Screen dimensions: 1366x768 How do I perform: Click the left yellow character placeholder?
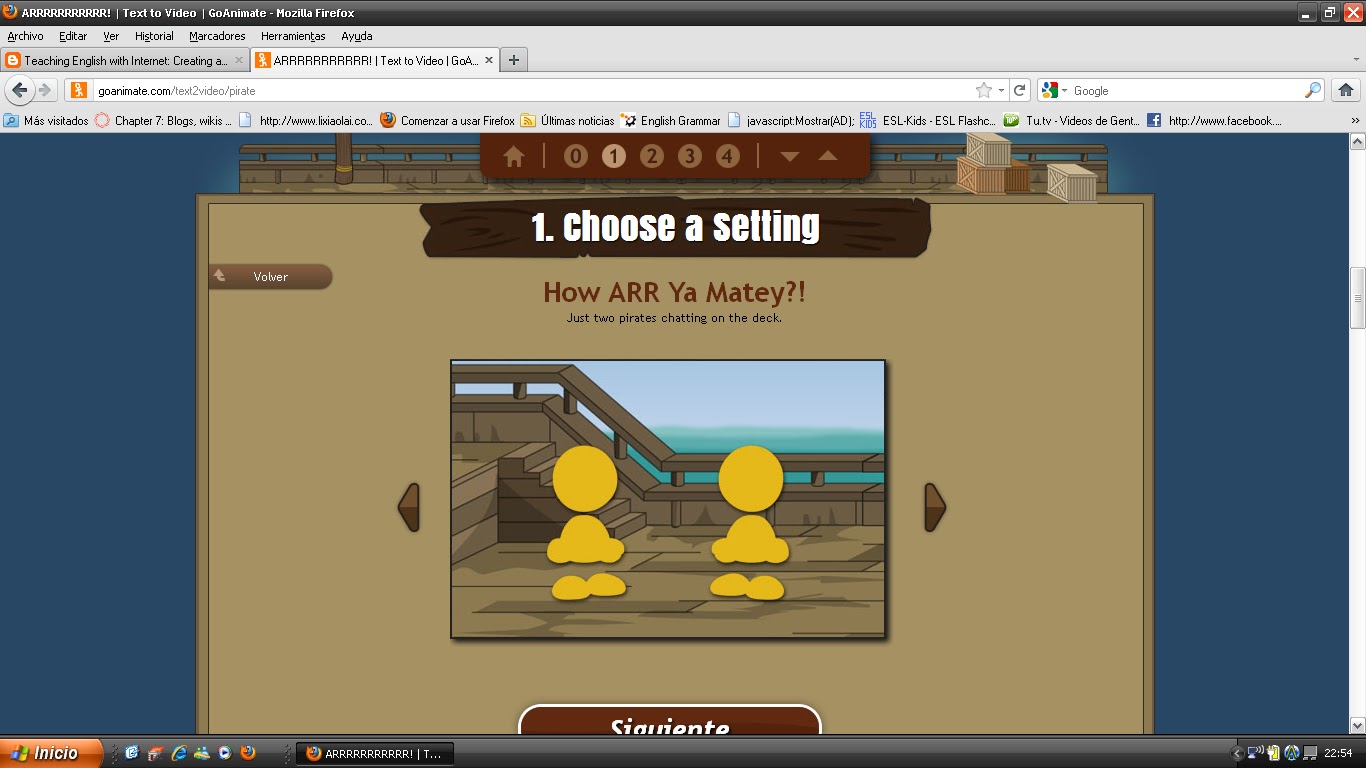pos(585,522)
